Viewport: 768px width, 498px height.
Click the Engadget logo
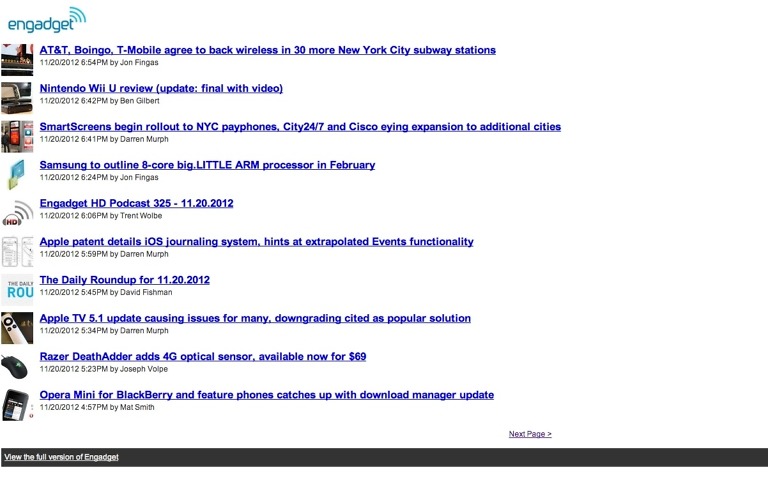coord(47,20)
